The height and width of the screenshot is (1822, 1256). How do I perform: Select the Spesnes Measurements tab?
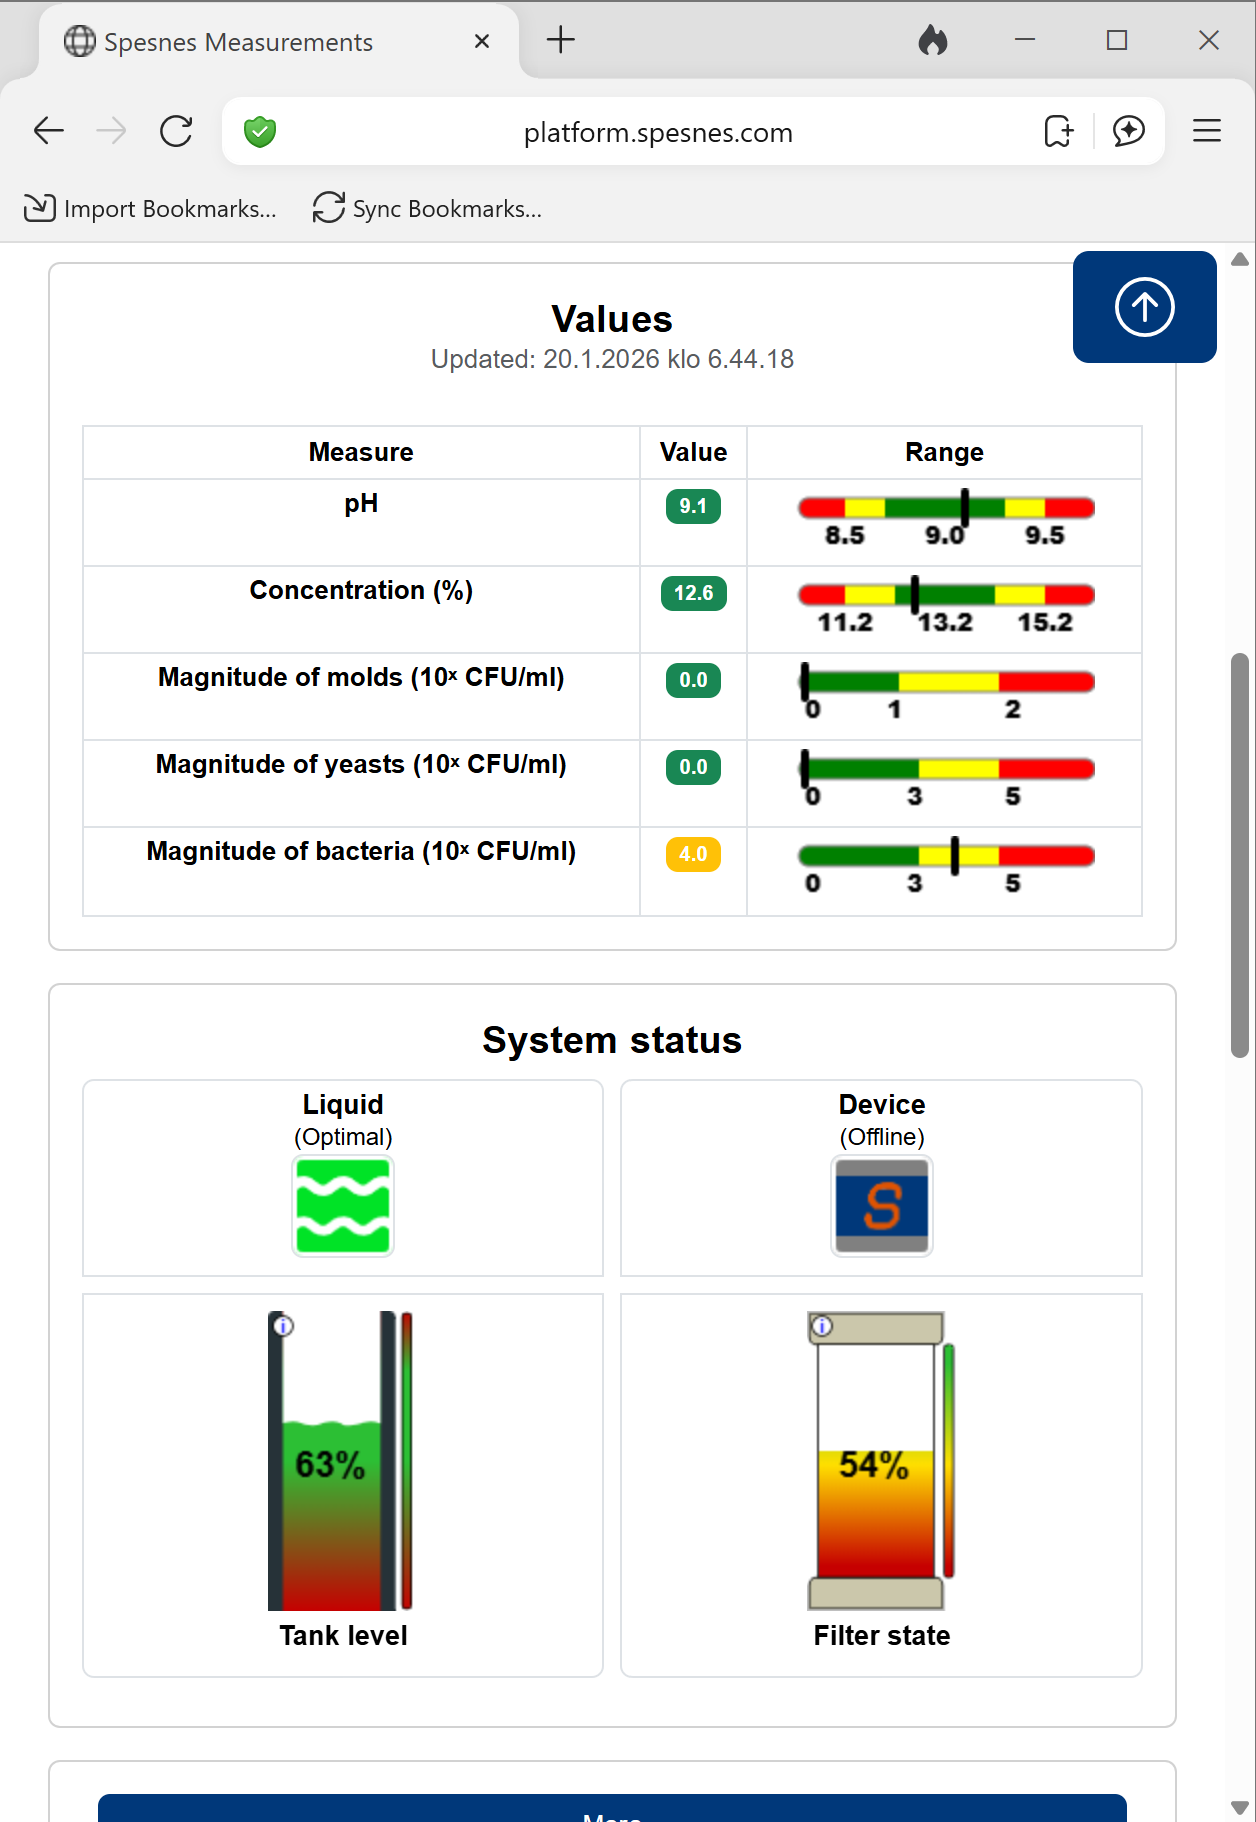click(x=238, y=42)
